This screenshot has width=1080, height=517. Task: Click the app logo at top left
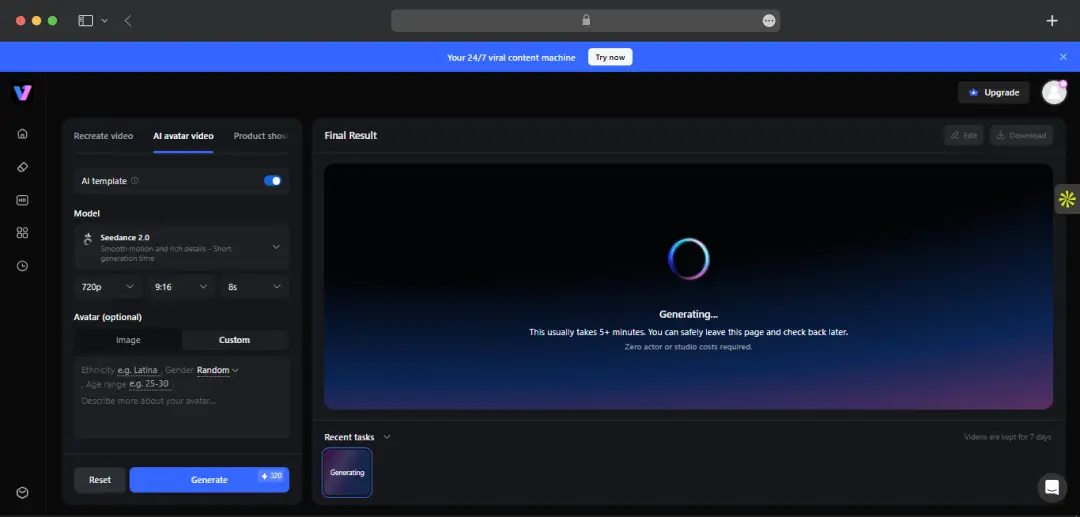click(x=23, y=93)
